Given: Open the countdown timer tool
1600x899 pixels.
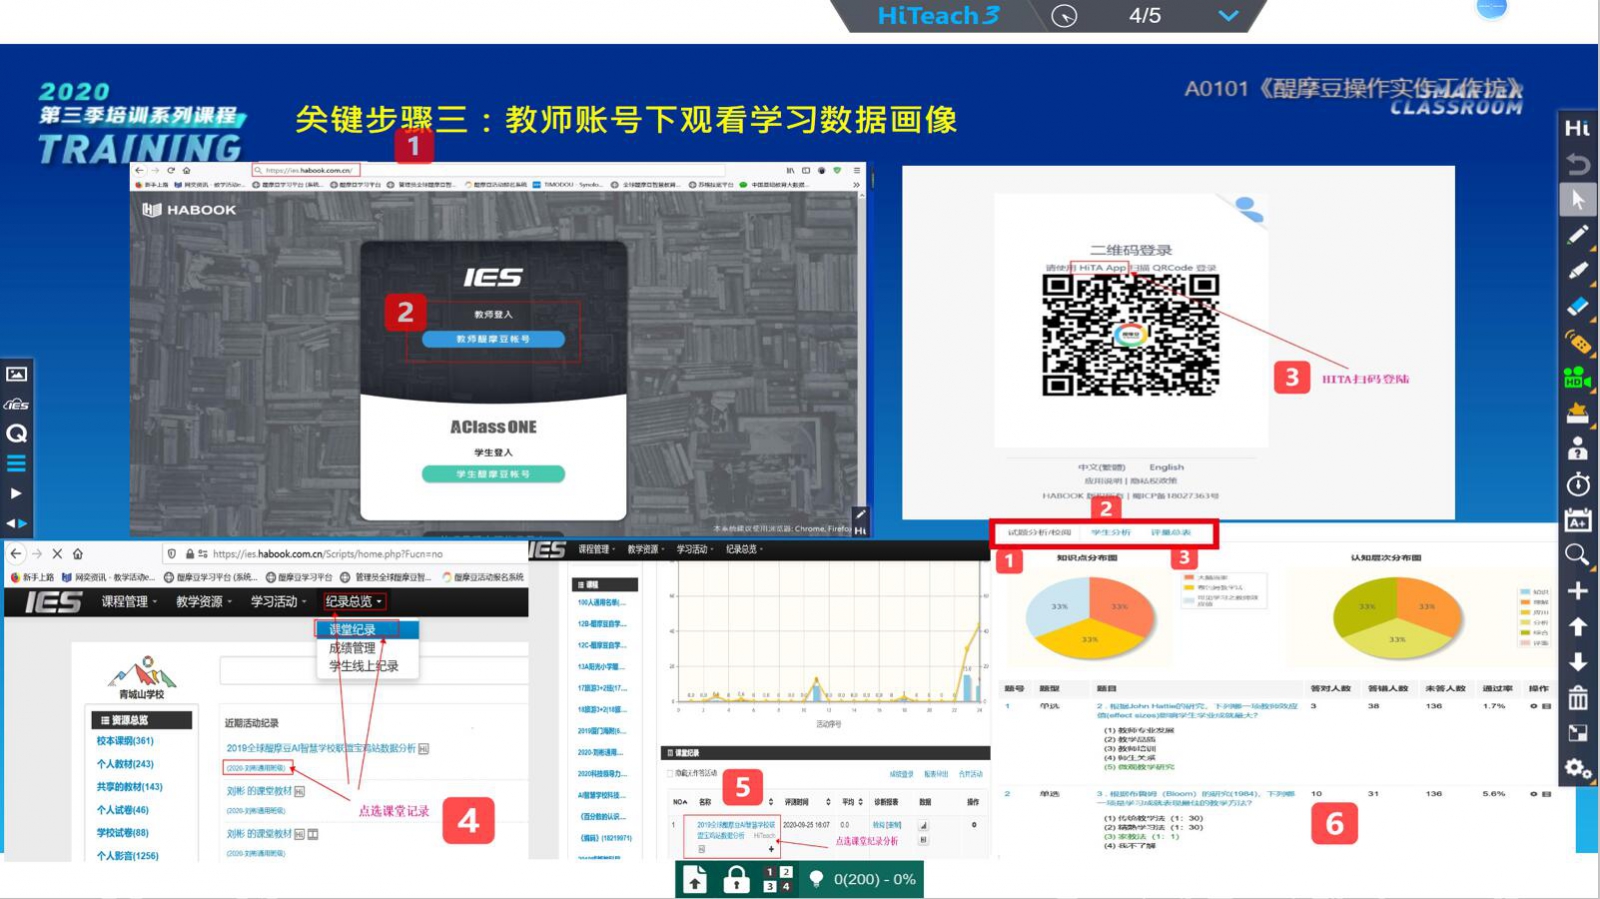Looking at the screenshot, I should [x=1577, y=485].
